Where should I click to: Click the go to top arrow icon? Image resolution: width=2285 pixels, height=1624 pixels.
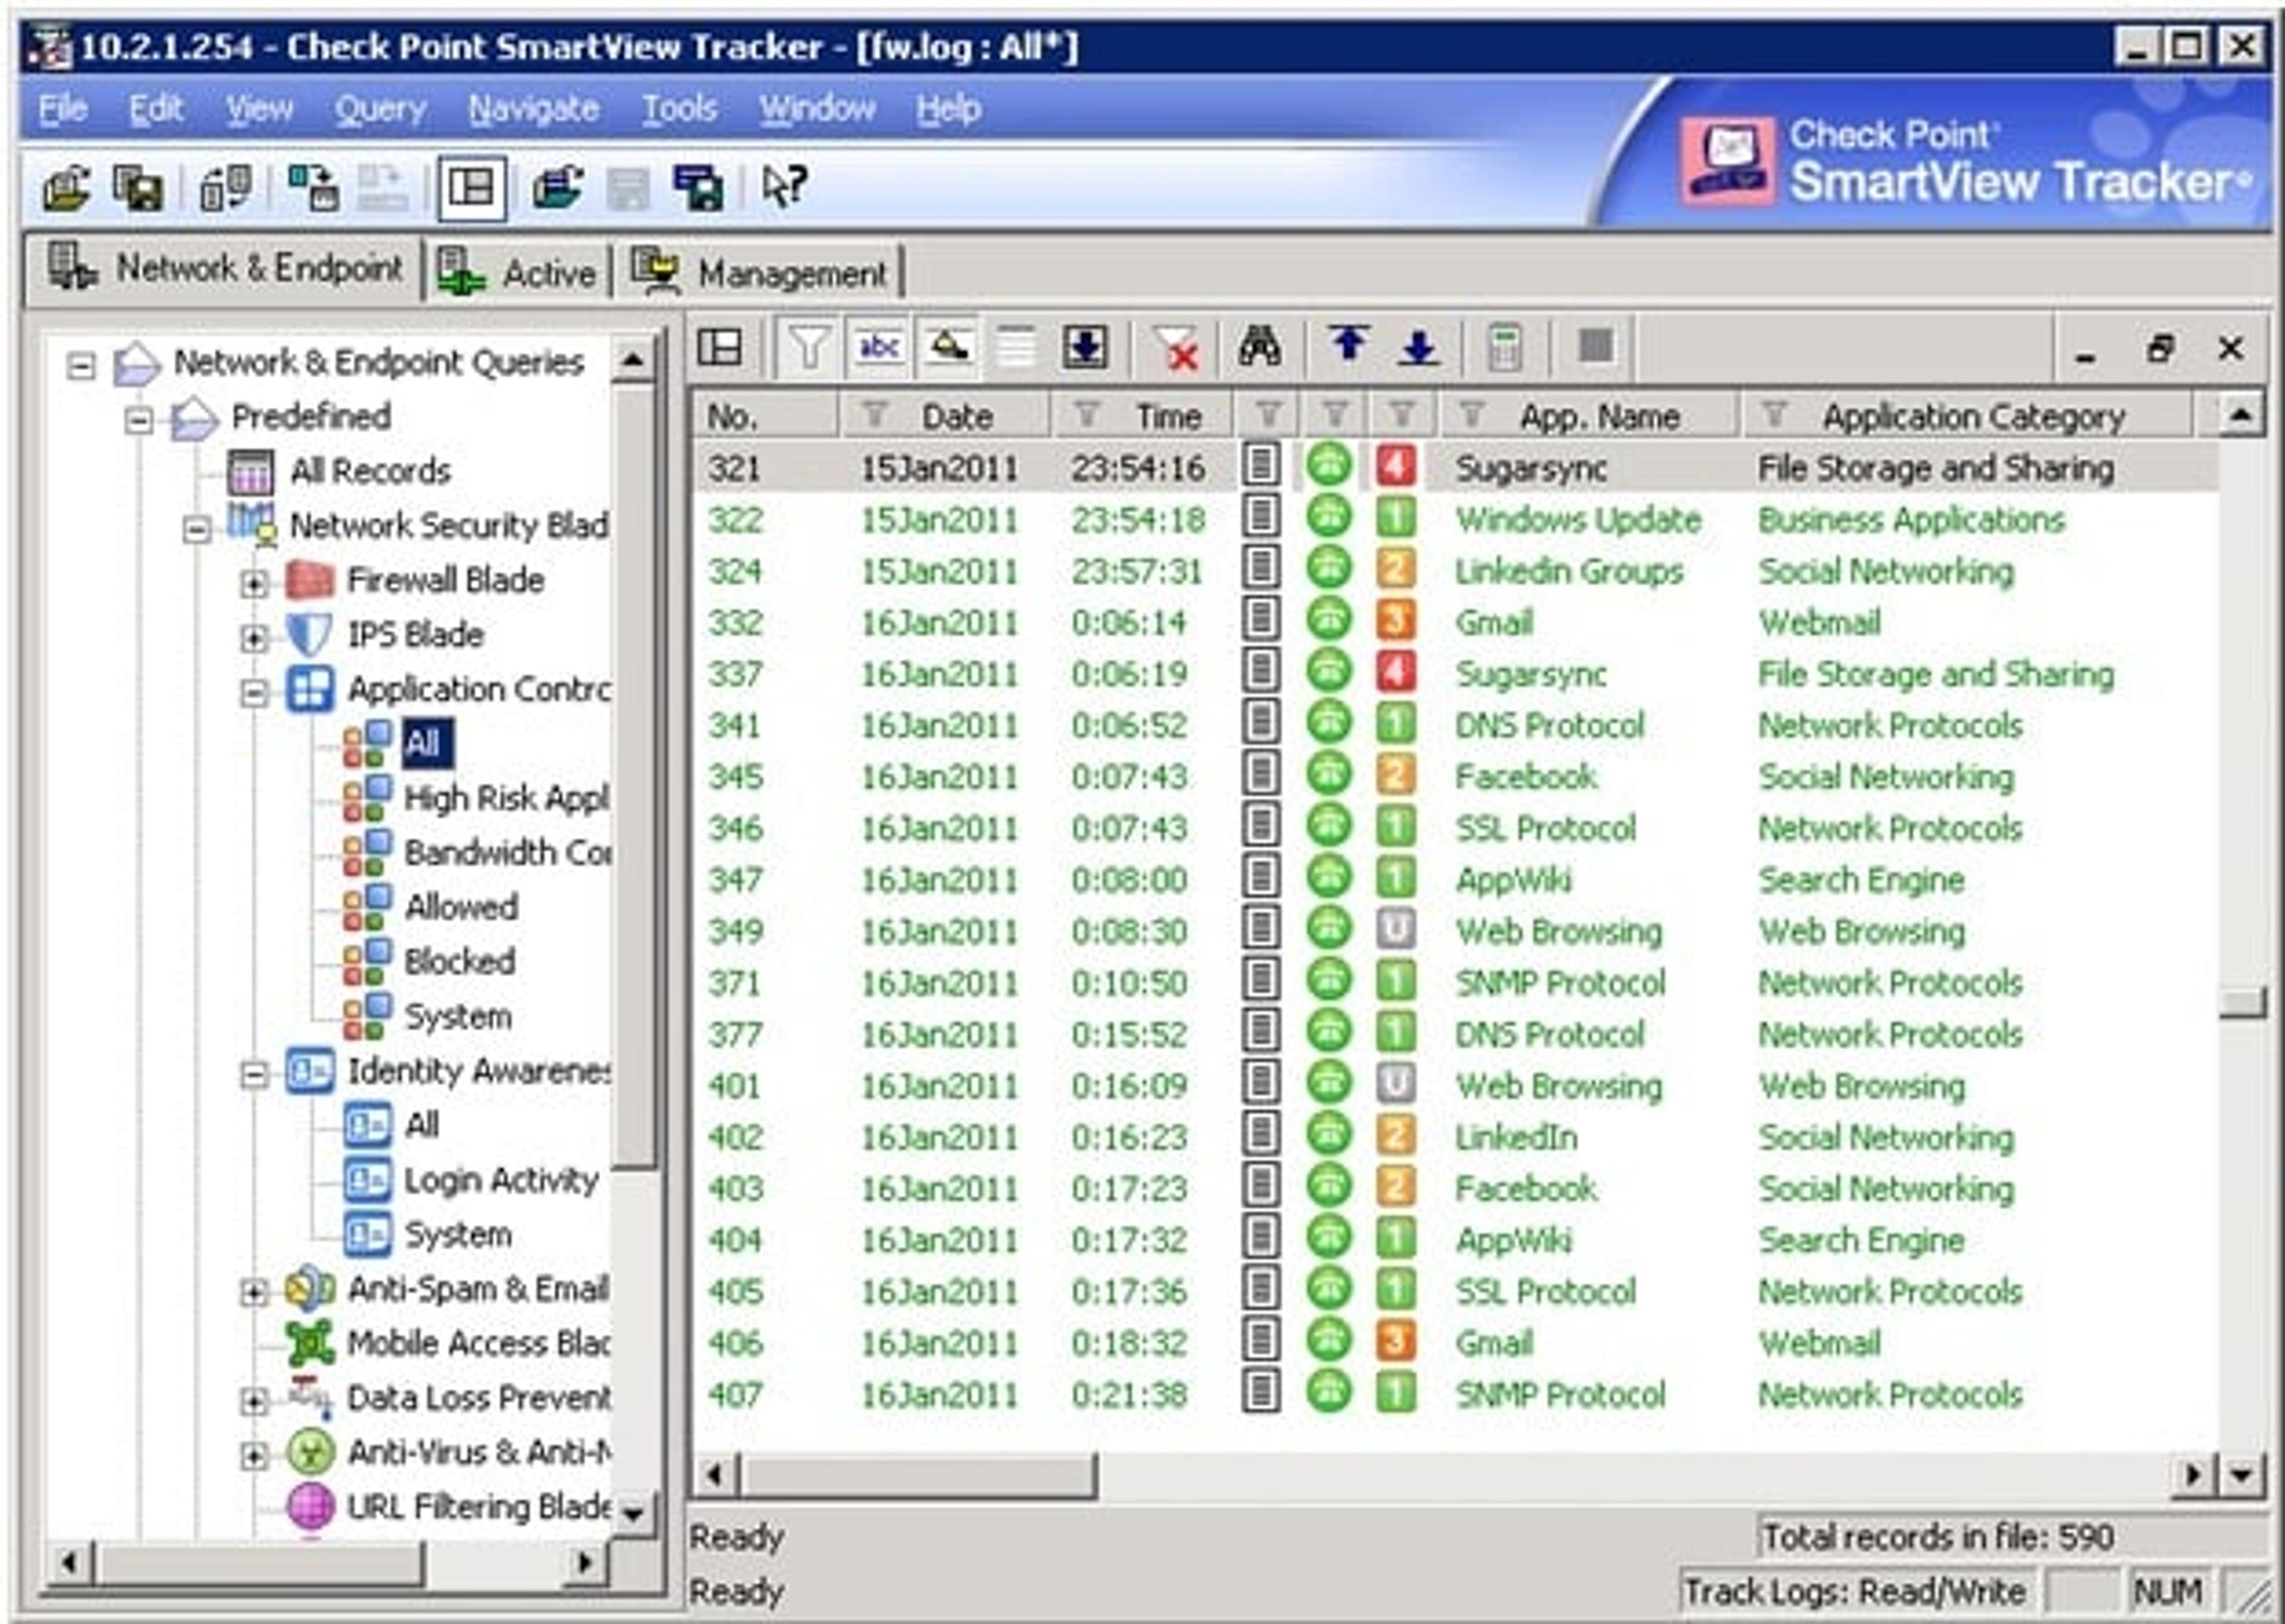coord(1349,346)
